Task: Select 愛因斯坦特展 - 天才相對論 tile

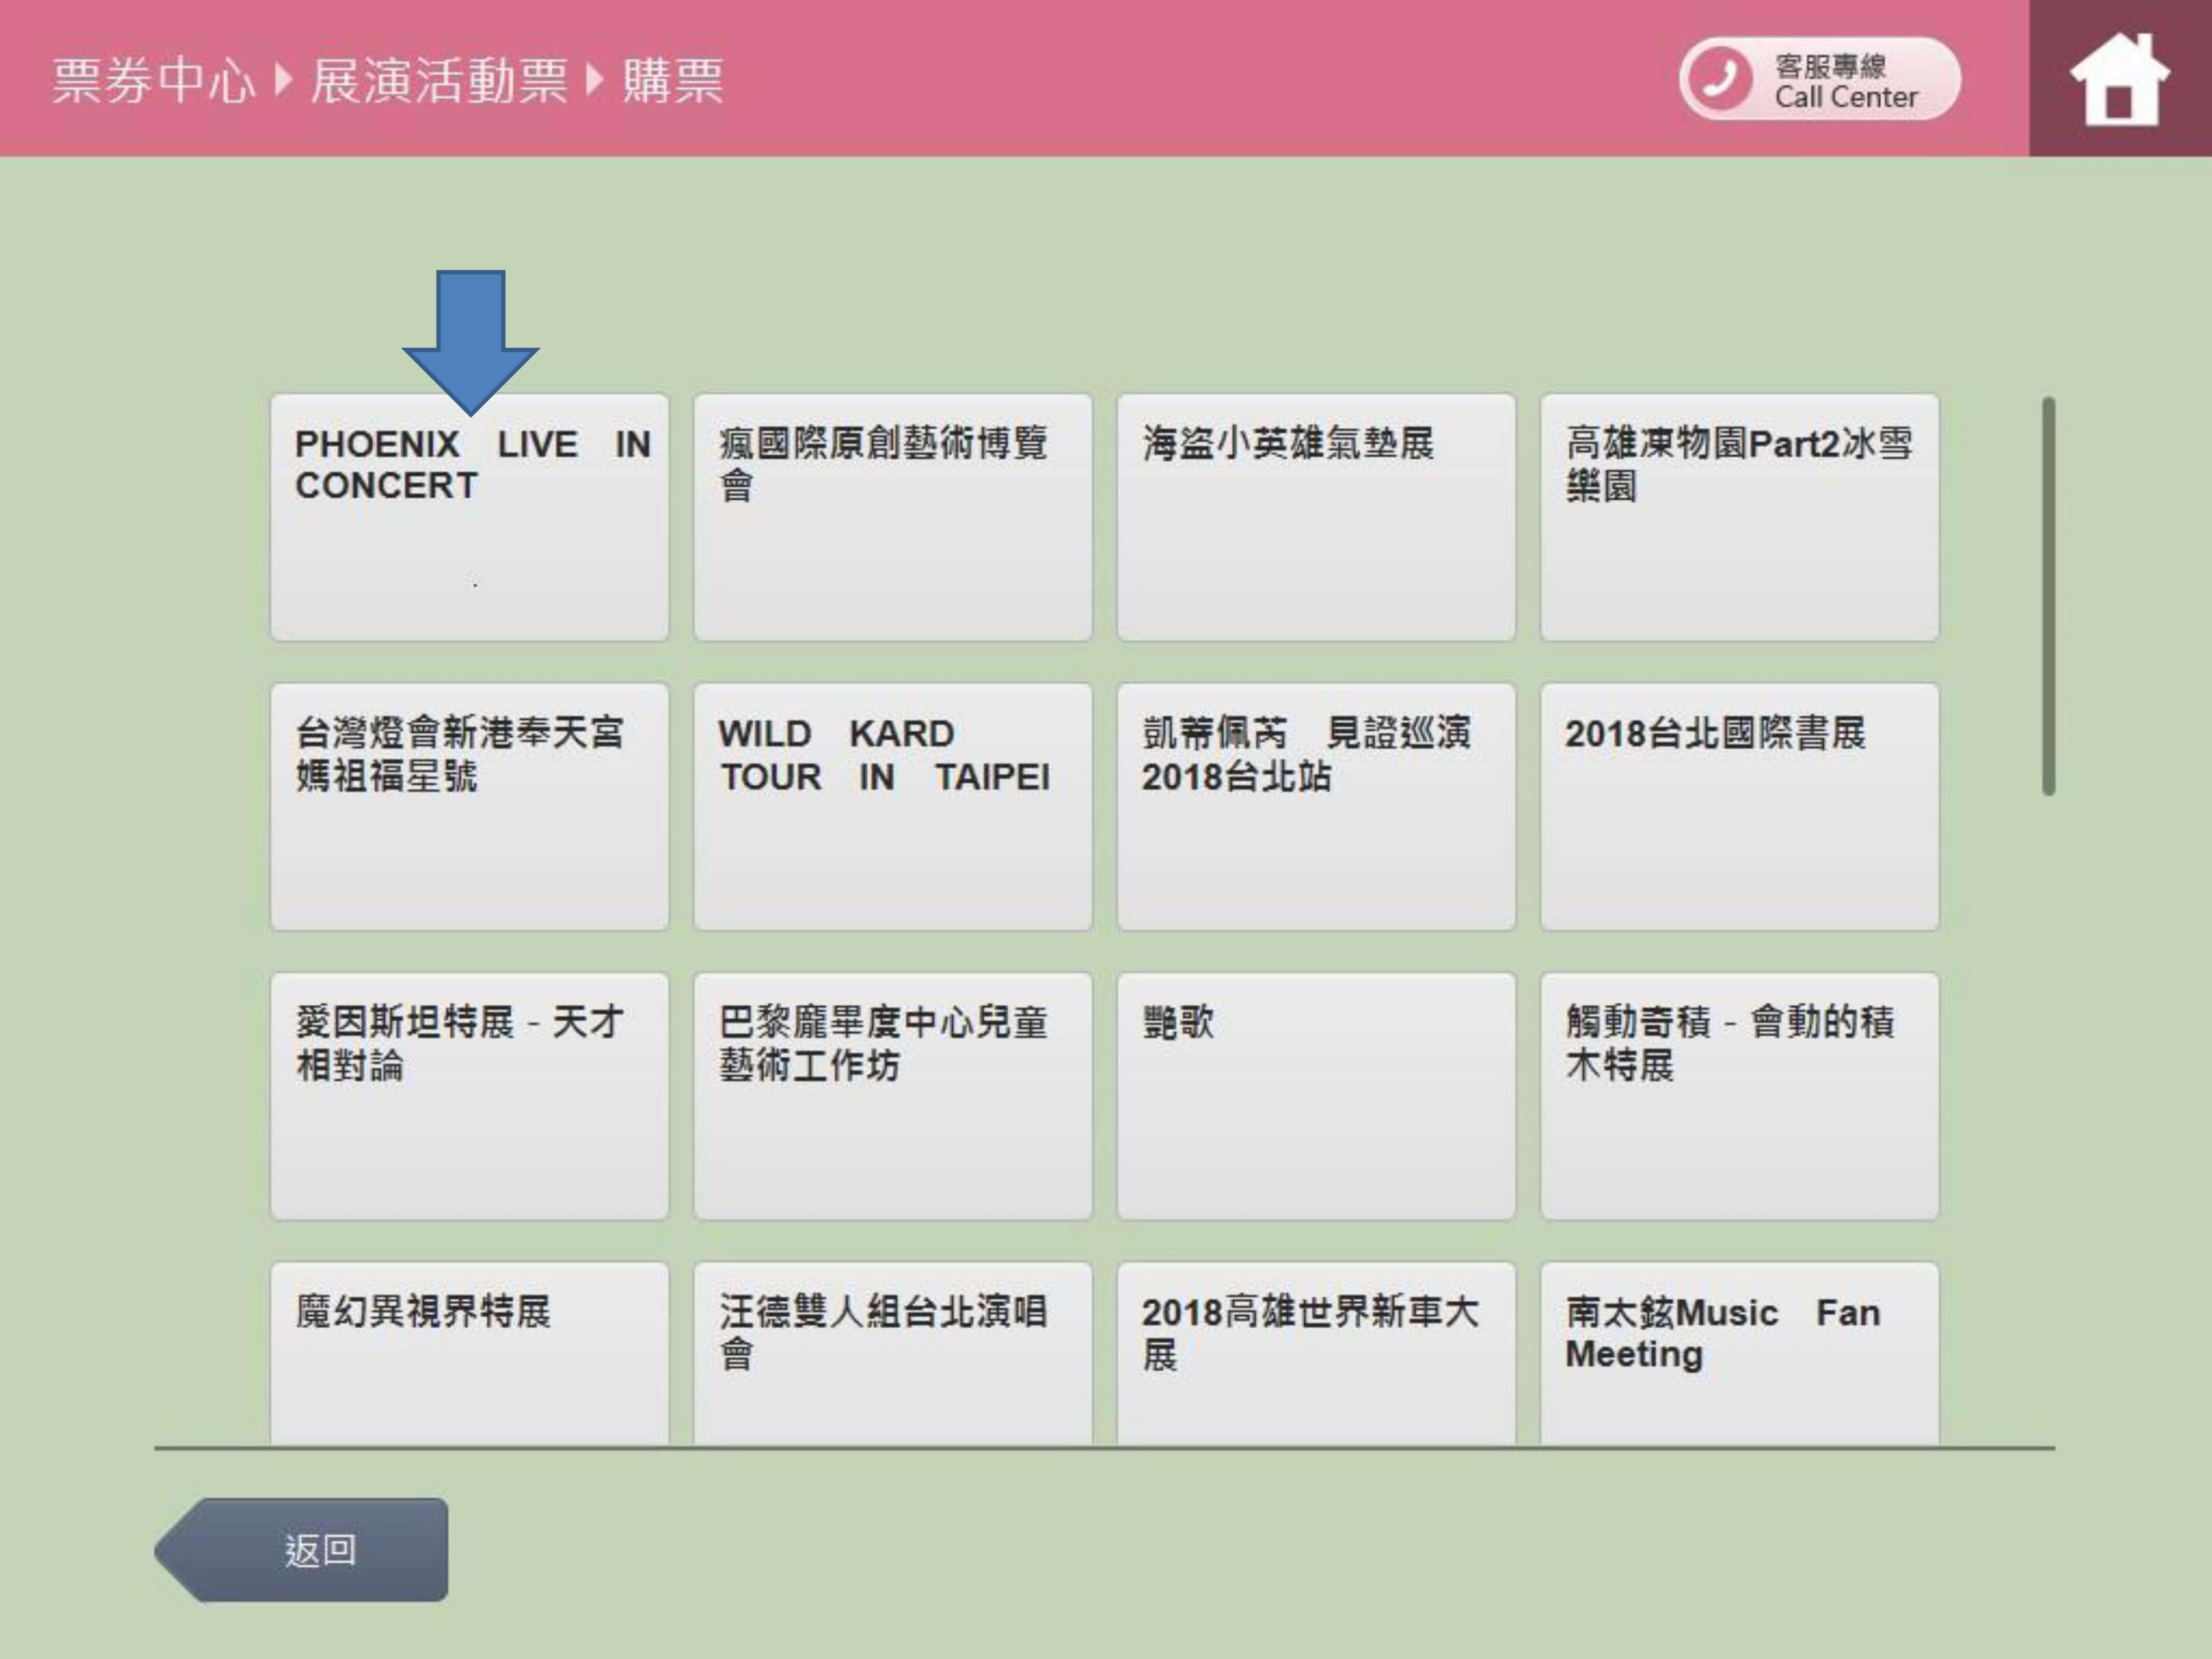Action: tap(469, 1095)
